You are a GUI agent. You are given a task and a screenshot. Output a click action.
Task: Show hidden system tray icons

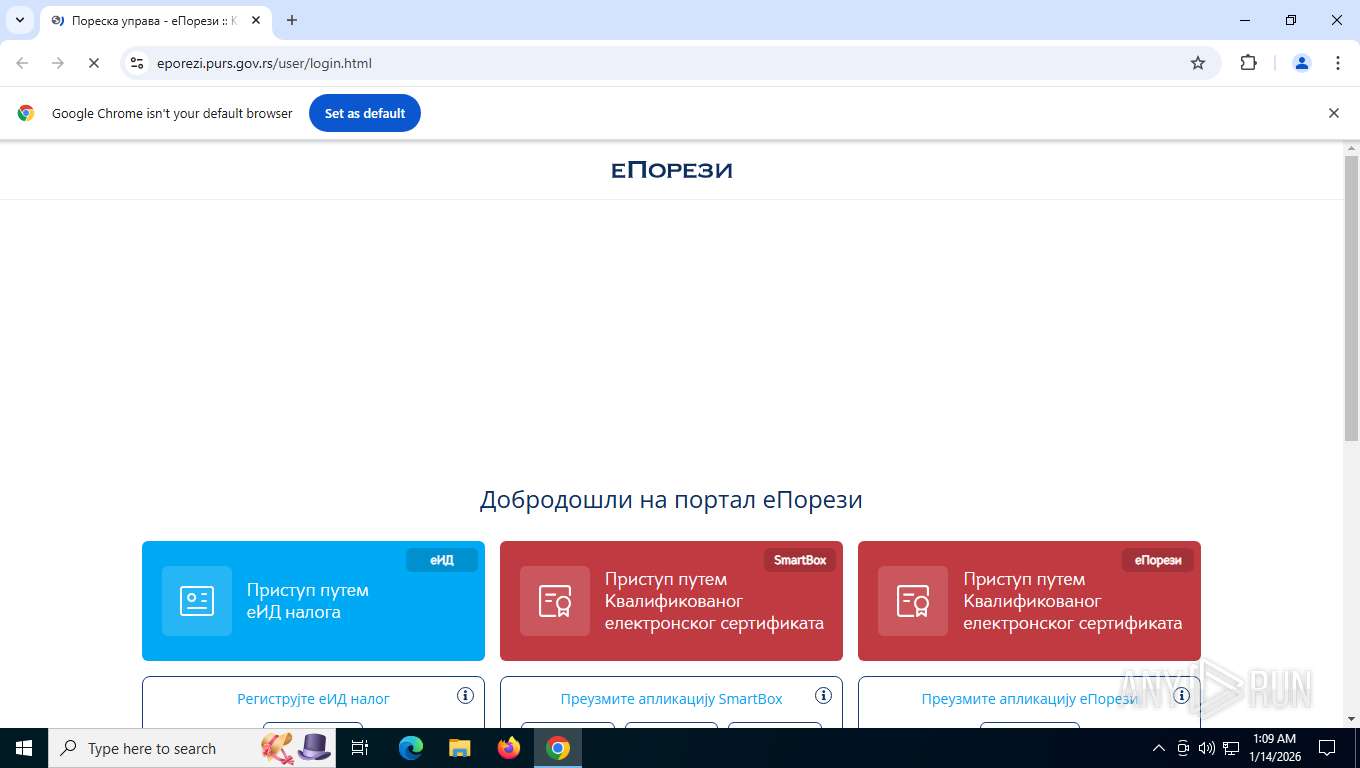[x=1159, y=748]
